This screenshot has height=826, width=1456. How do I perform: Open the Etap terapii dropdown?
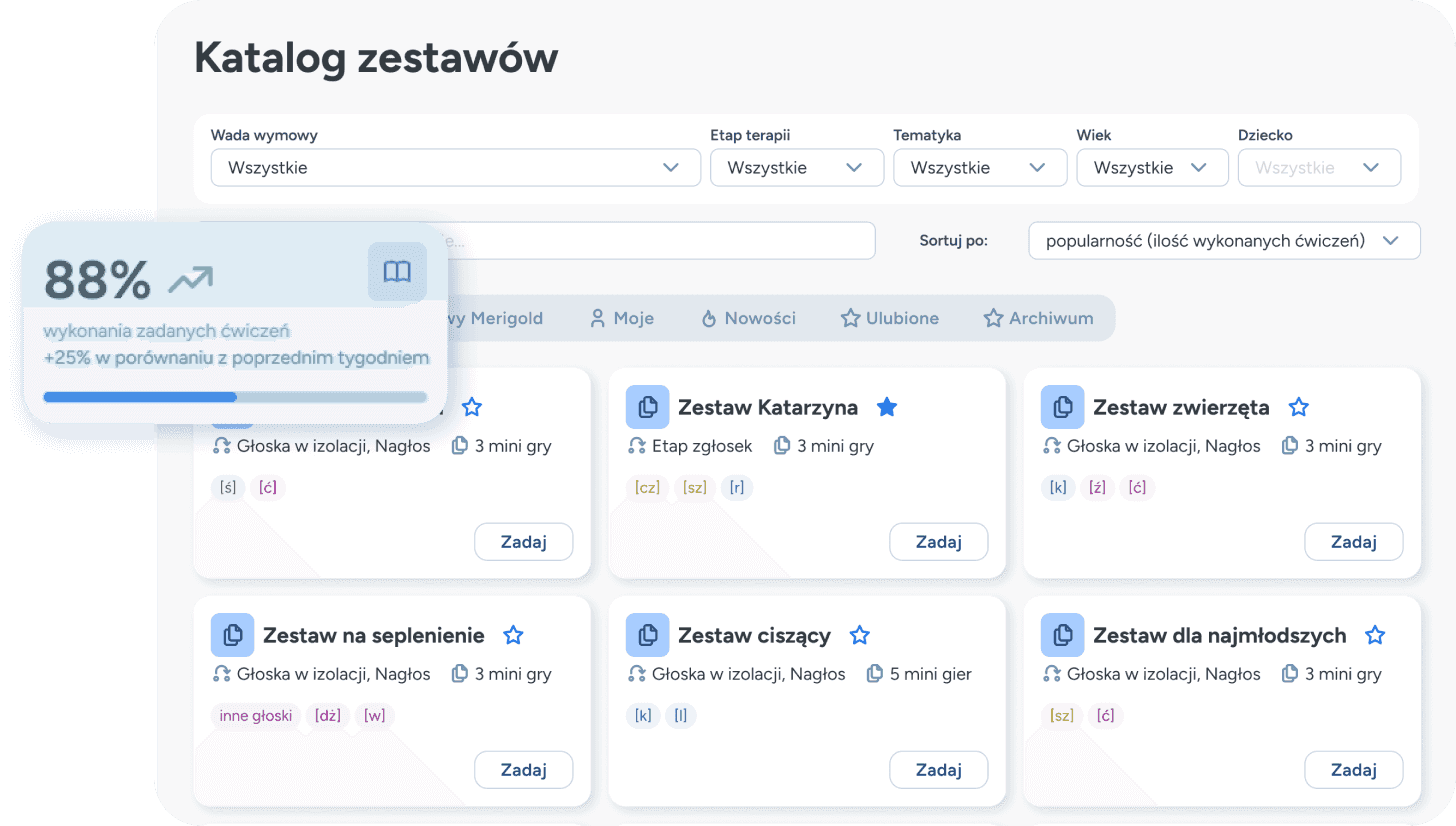point(796,168)
